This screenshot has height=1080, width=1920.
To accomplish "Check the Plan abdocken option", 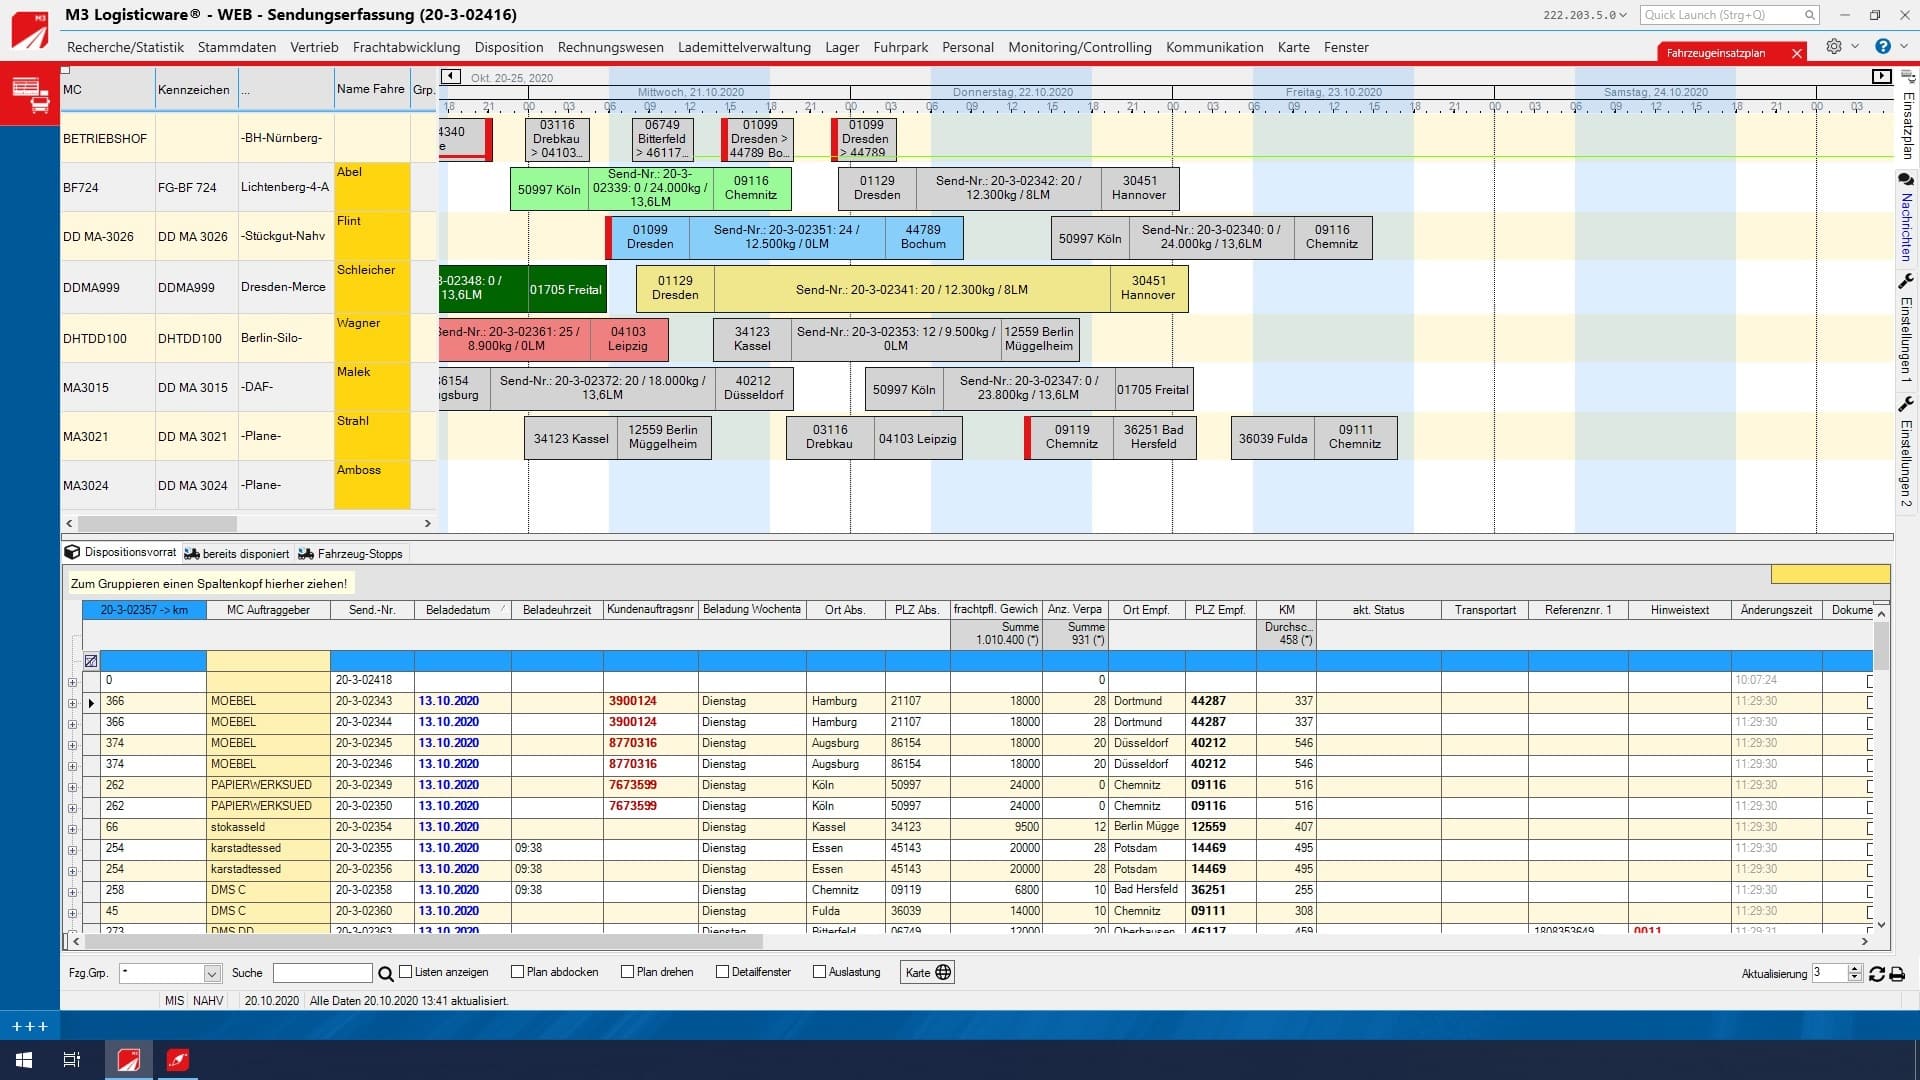I will coord(517,972).
